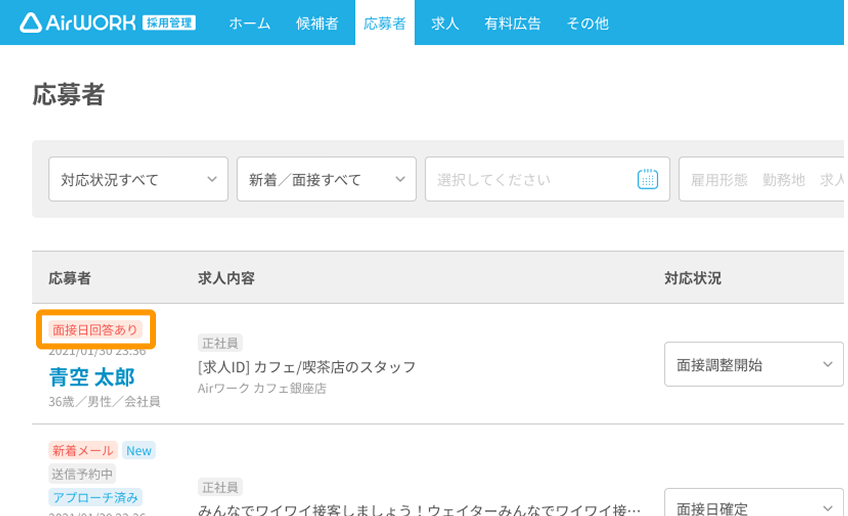Viewport: 848px width, 516px height.
Task: Click the 対応状況 column header
Action: 693,278
